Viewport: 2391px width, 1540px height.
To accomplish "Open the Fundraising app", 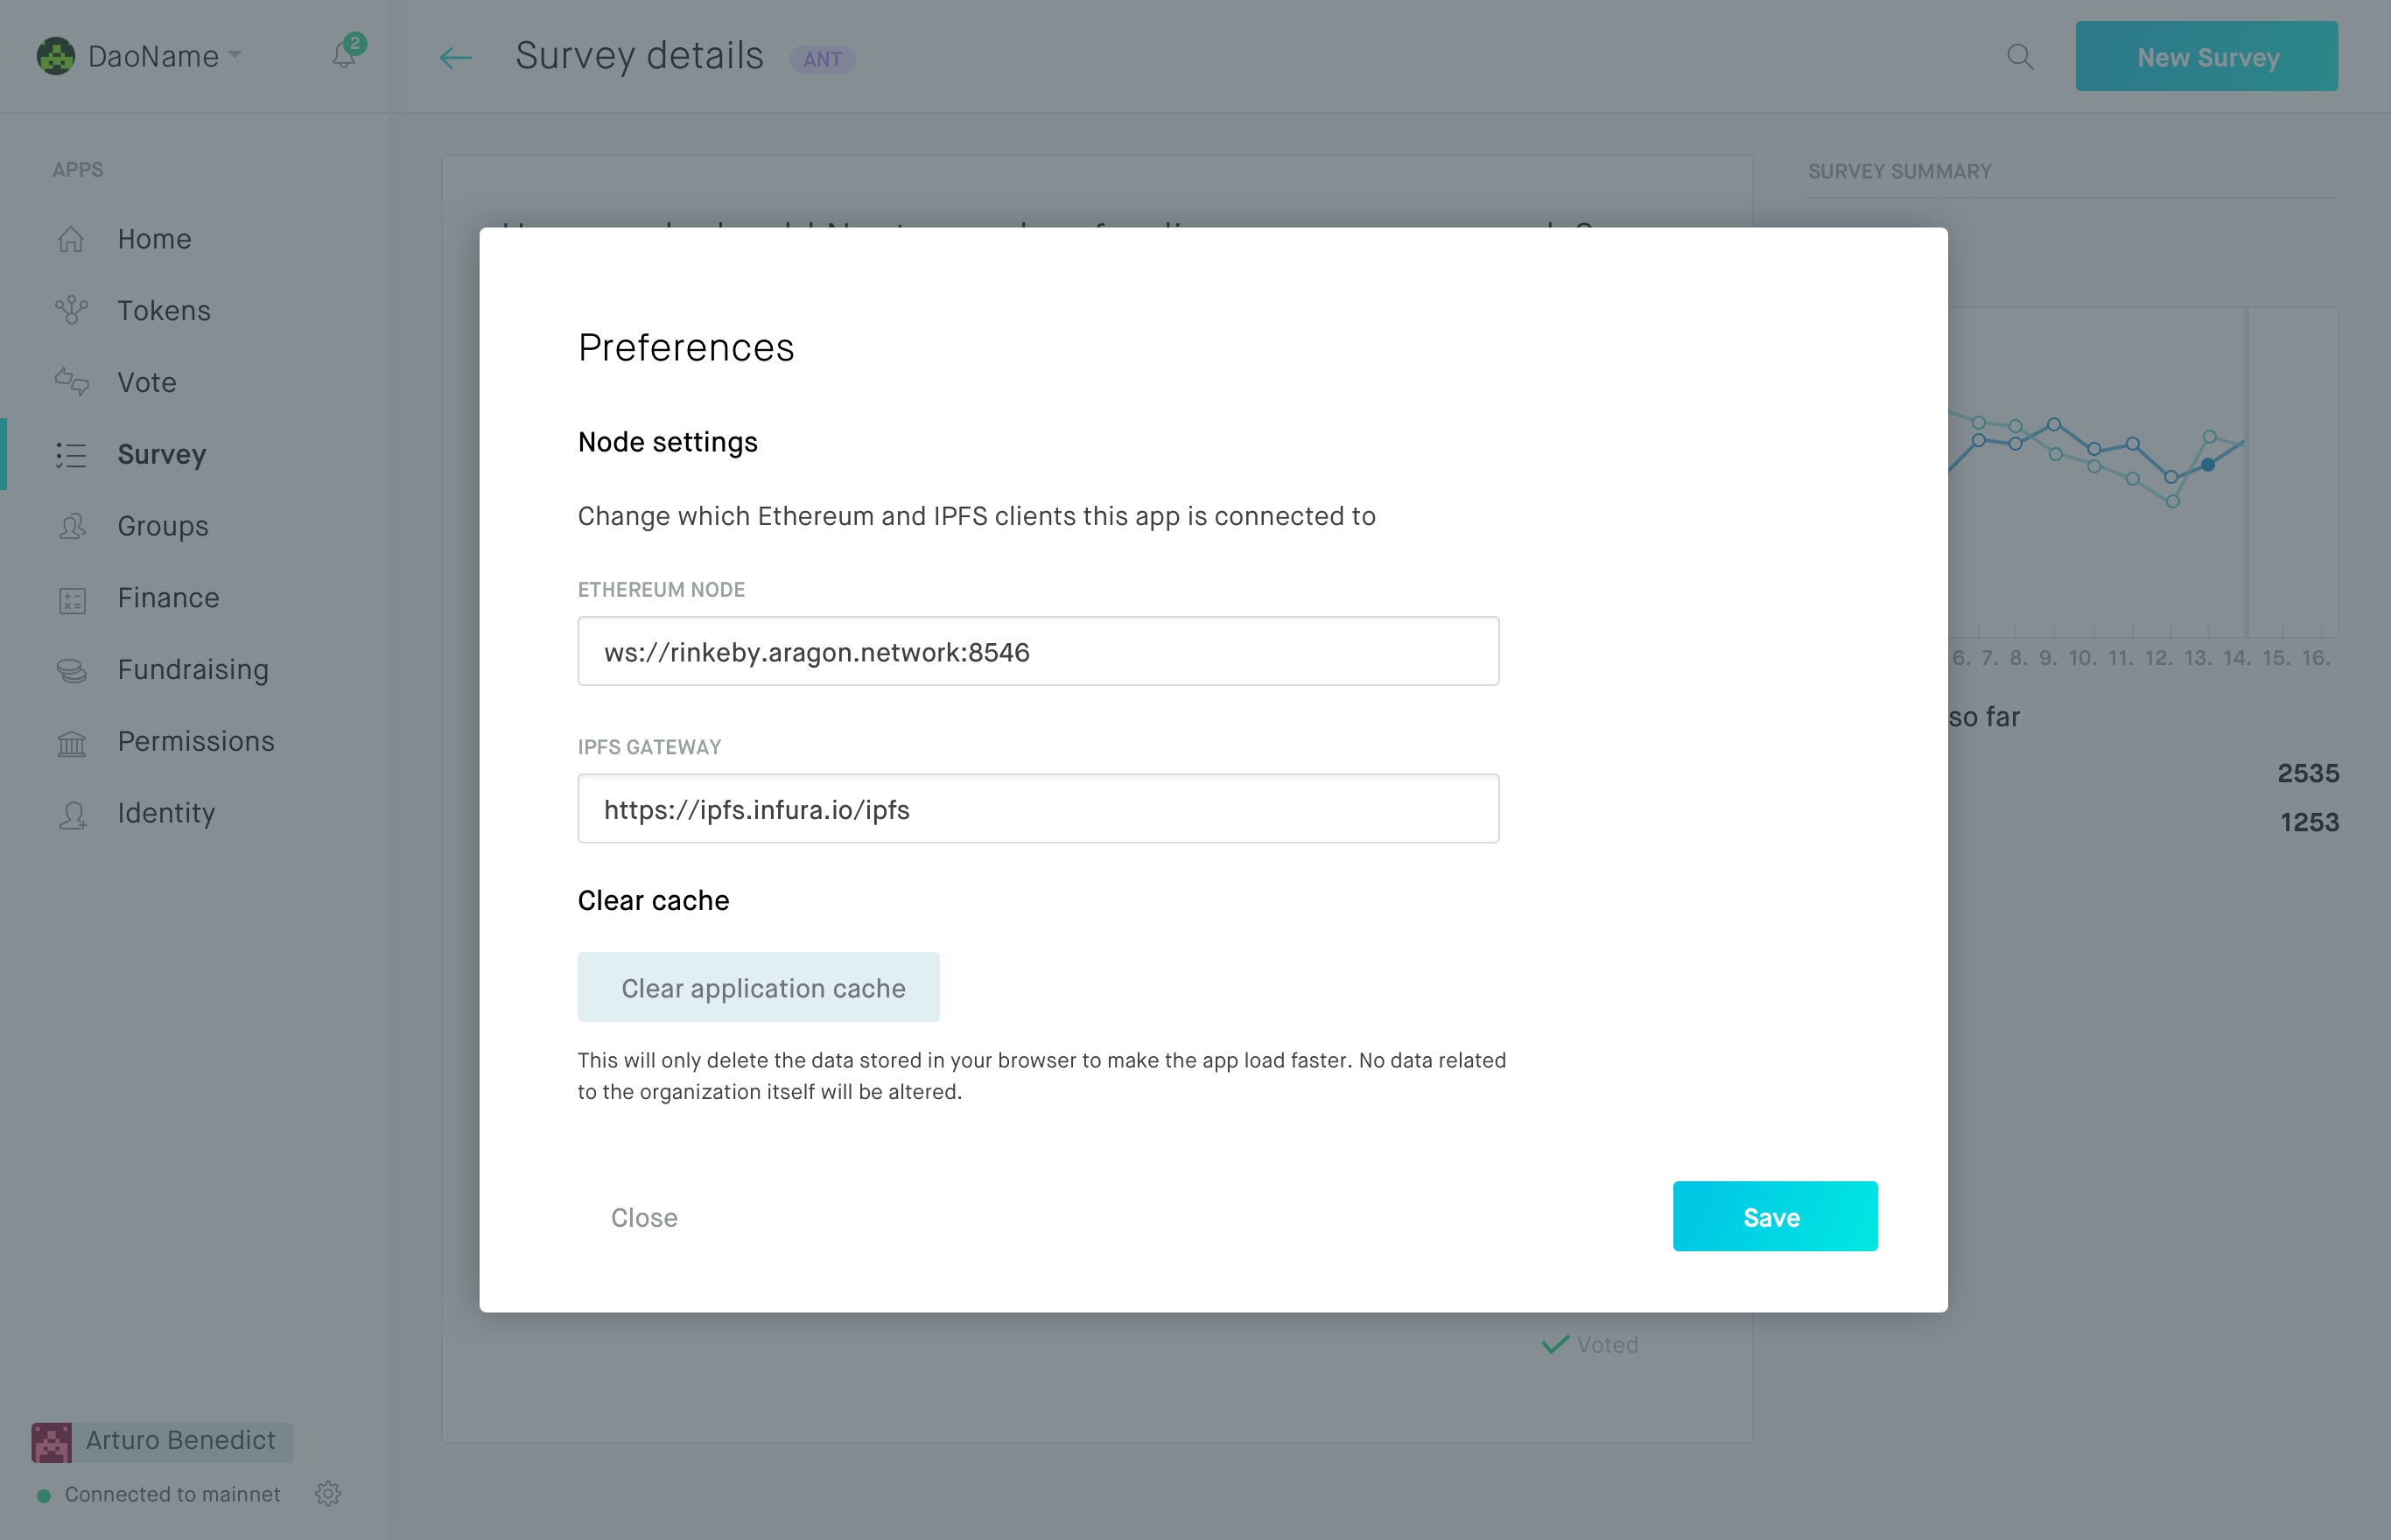I will pos(192,669).
